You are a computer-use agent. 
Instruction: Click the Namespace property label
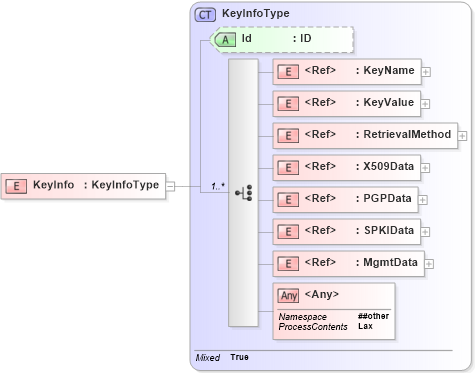[x=302, y=317]
